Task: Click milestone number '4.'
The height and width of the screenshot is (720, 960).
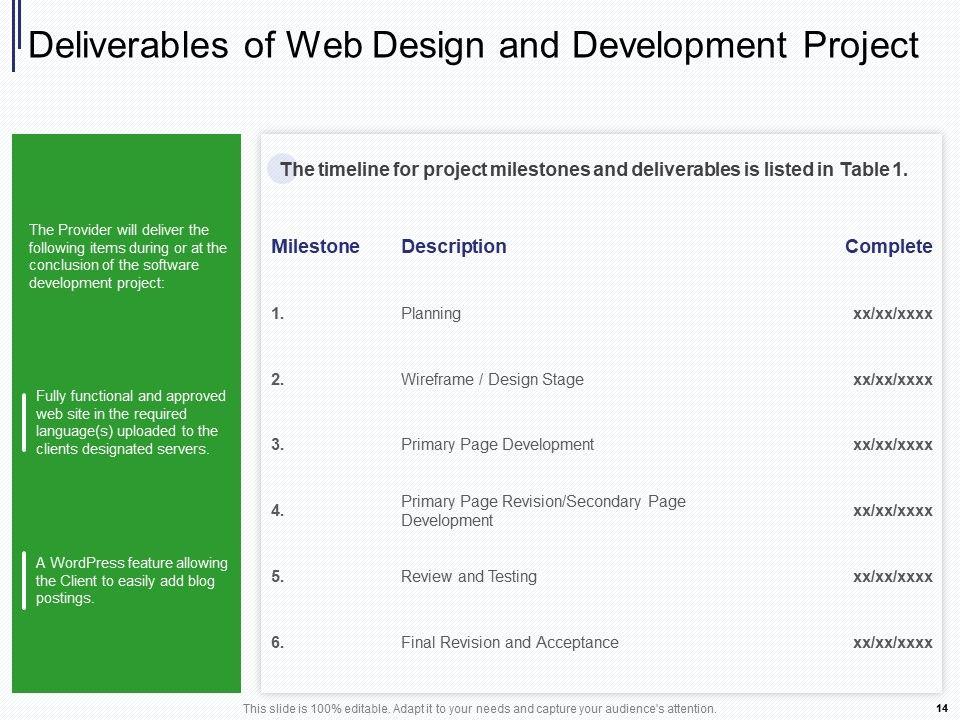Action: click(x=277, y=511)
